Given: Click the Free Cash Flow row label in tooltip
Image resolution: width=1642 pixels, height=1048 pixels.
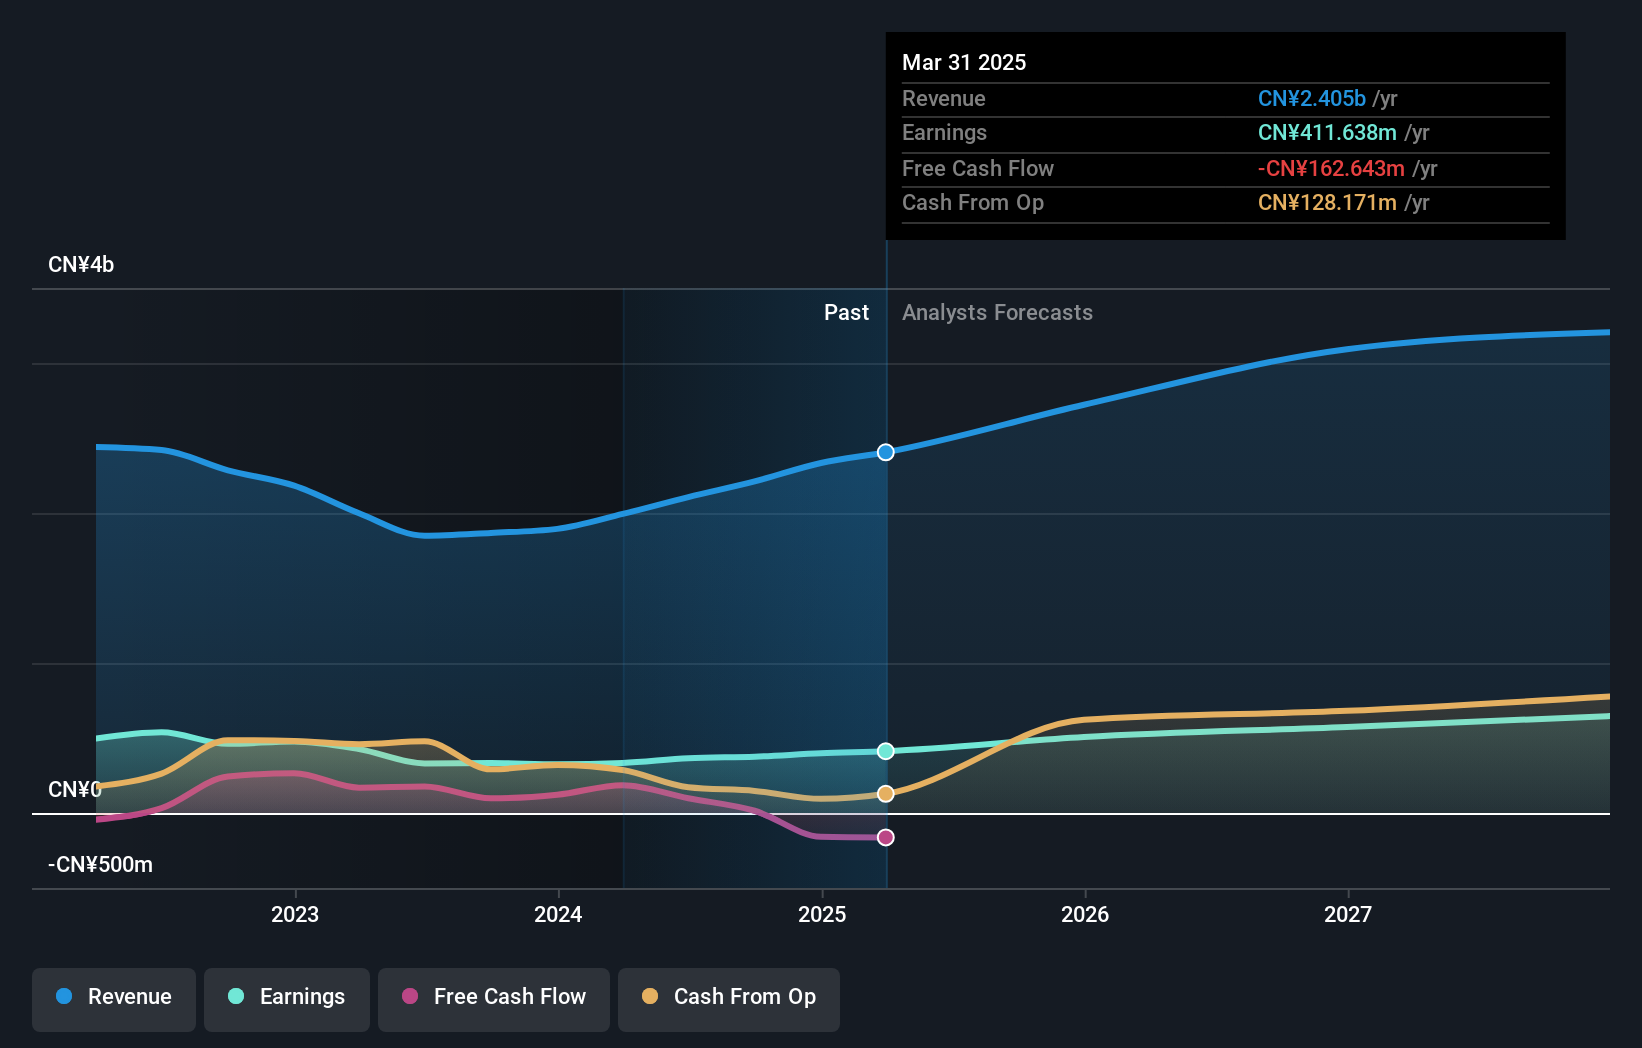Looking at the screenshot, I should 978,168.
